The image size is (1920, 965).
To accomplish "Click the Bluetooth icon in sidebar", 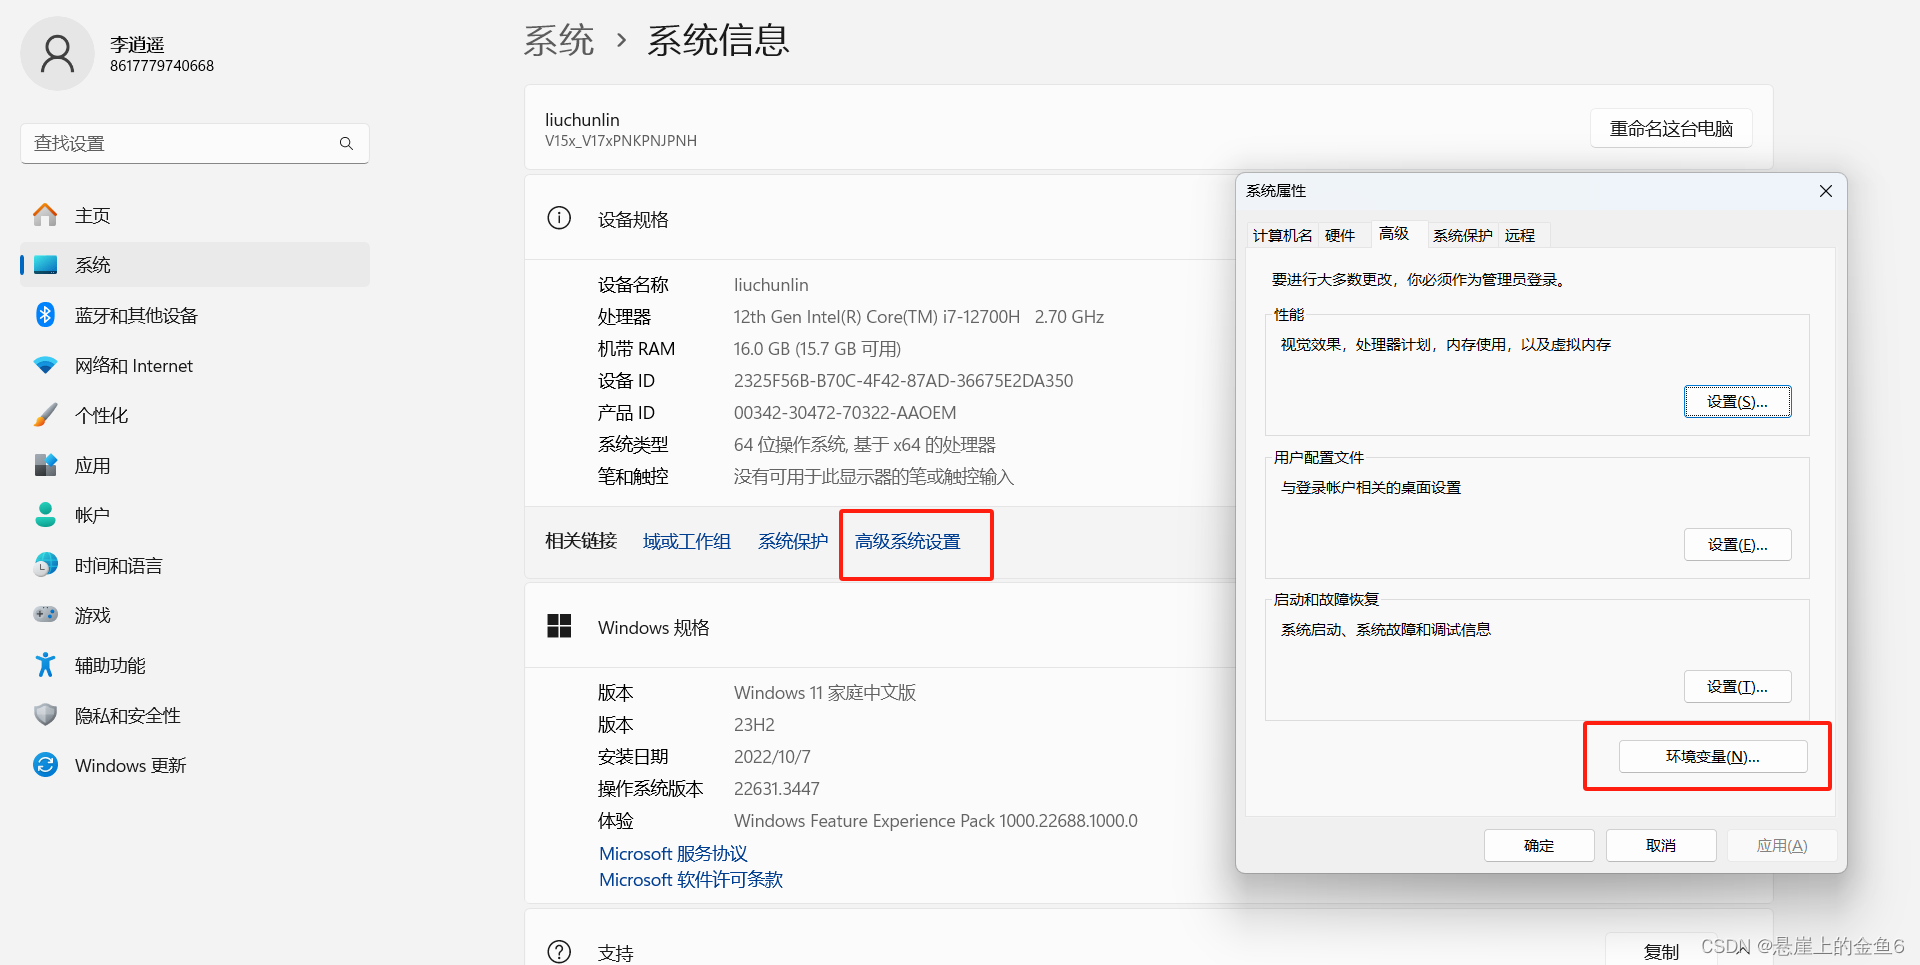I will click(x=45, y=315).
